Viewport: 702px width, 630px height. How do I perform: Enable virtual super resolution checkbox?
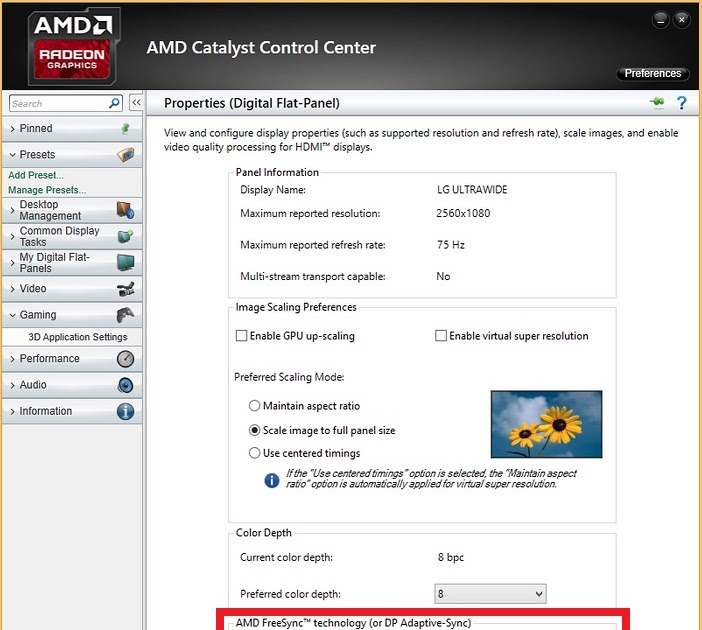(441, 336)
